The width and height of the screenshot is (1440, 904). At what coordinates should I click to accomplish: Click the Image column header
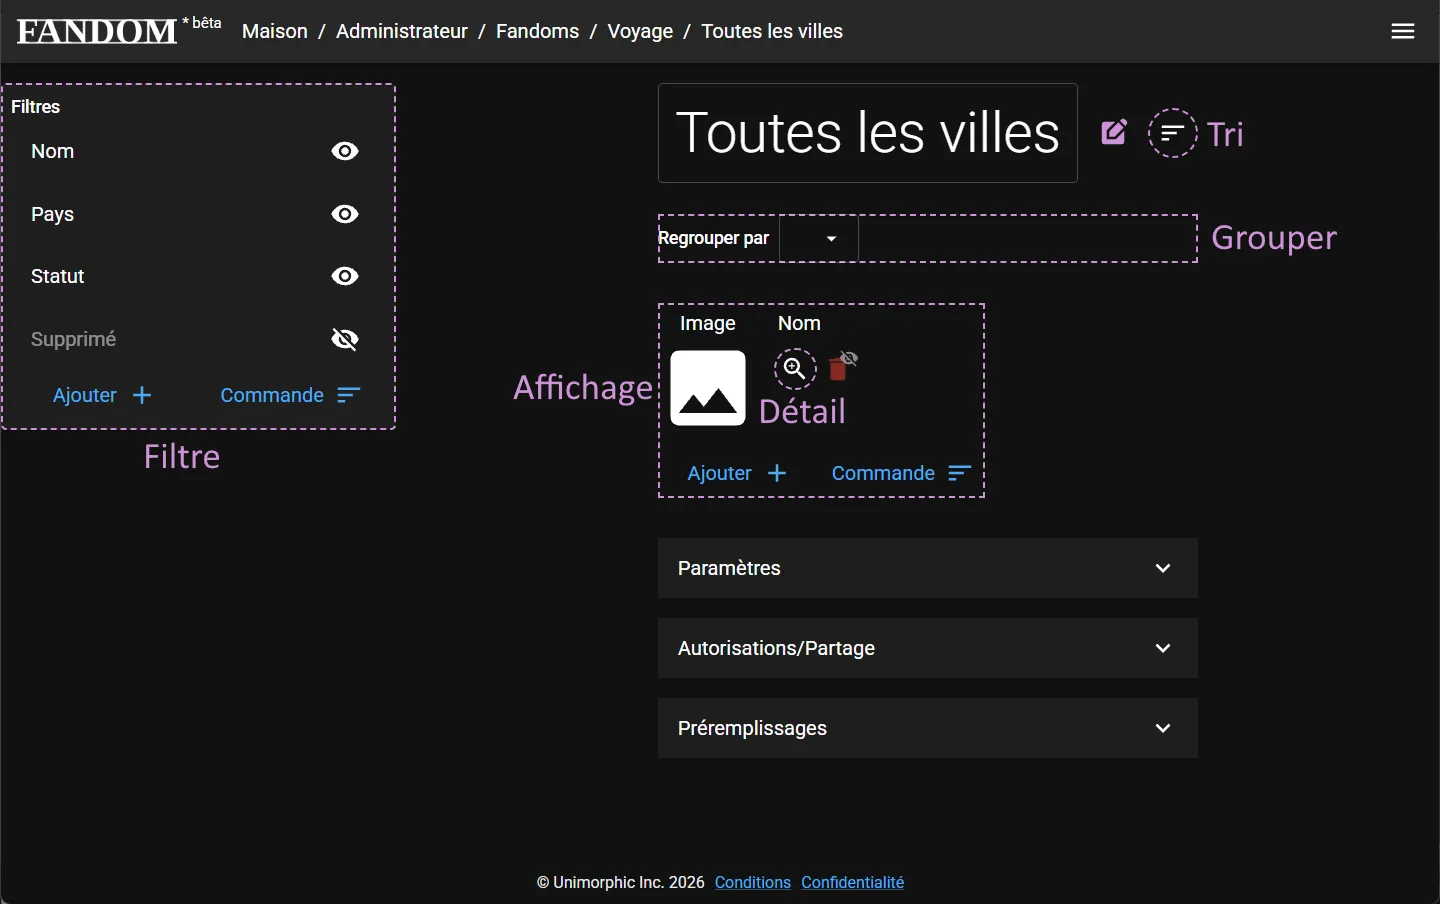coord(708,323)
